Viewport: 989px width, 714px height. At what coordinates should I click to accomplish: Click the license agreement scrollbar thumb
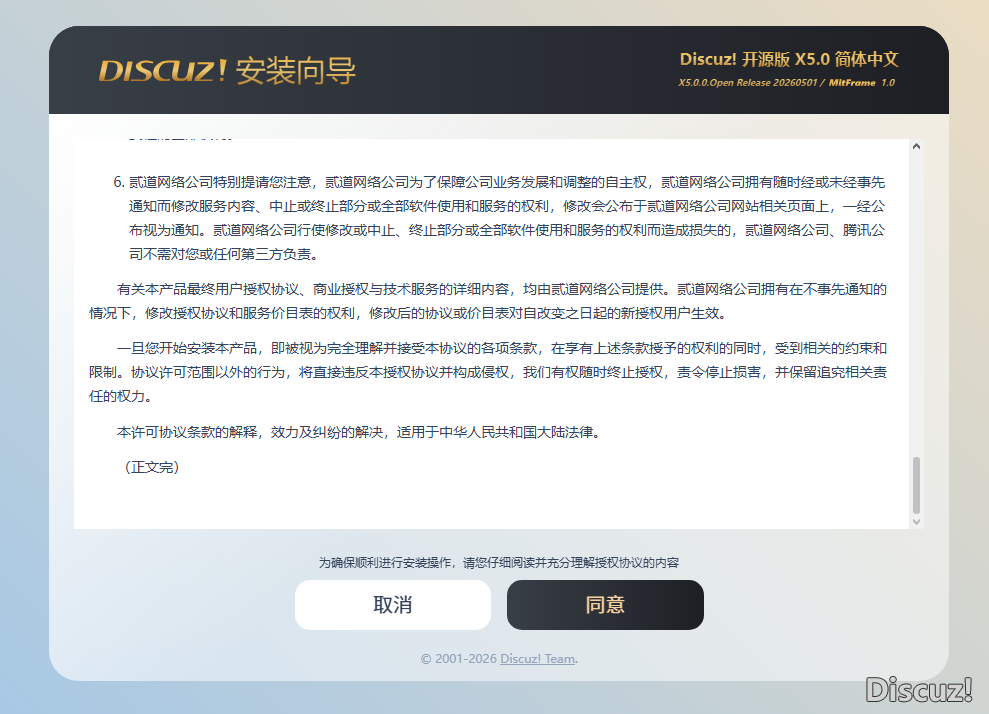[x=916, y=485]
